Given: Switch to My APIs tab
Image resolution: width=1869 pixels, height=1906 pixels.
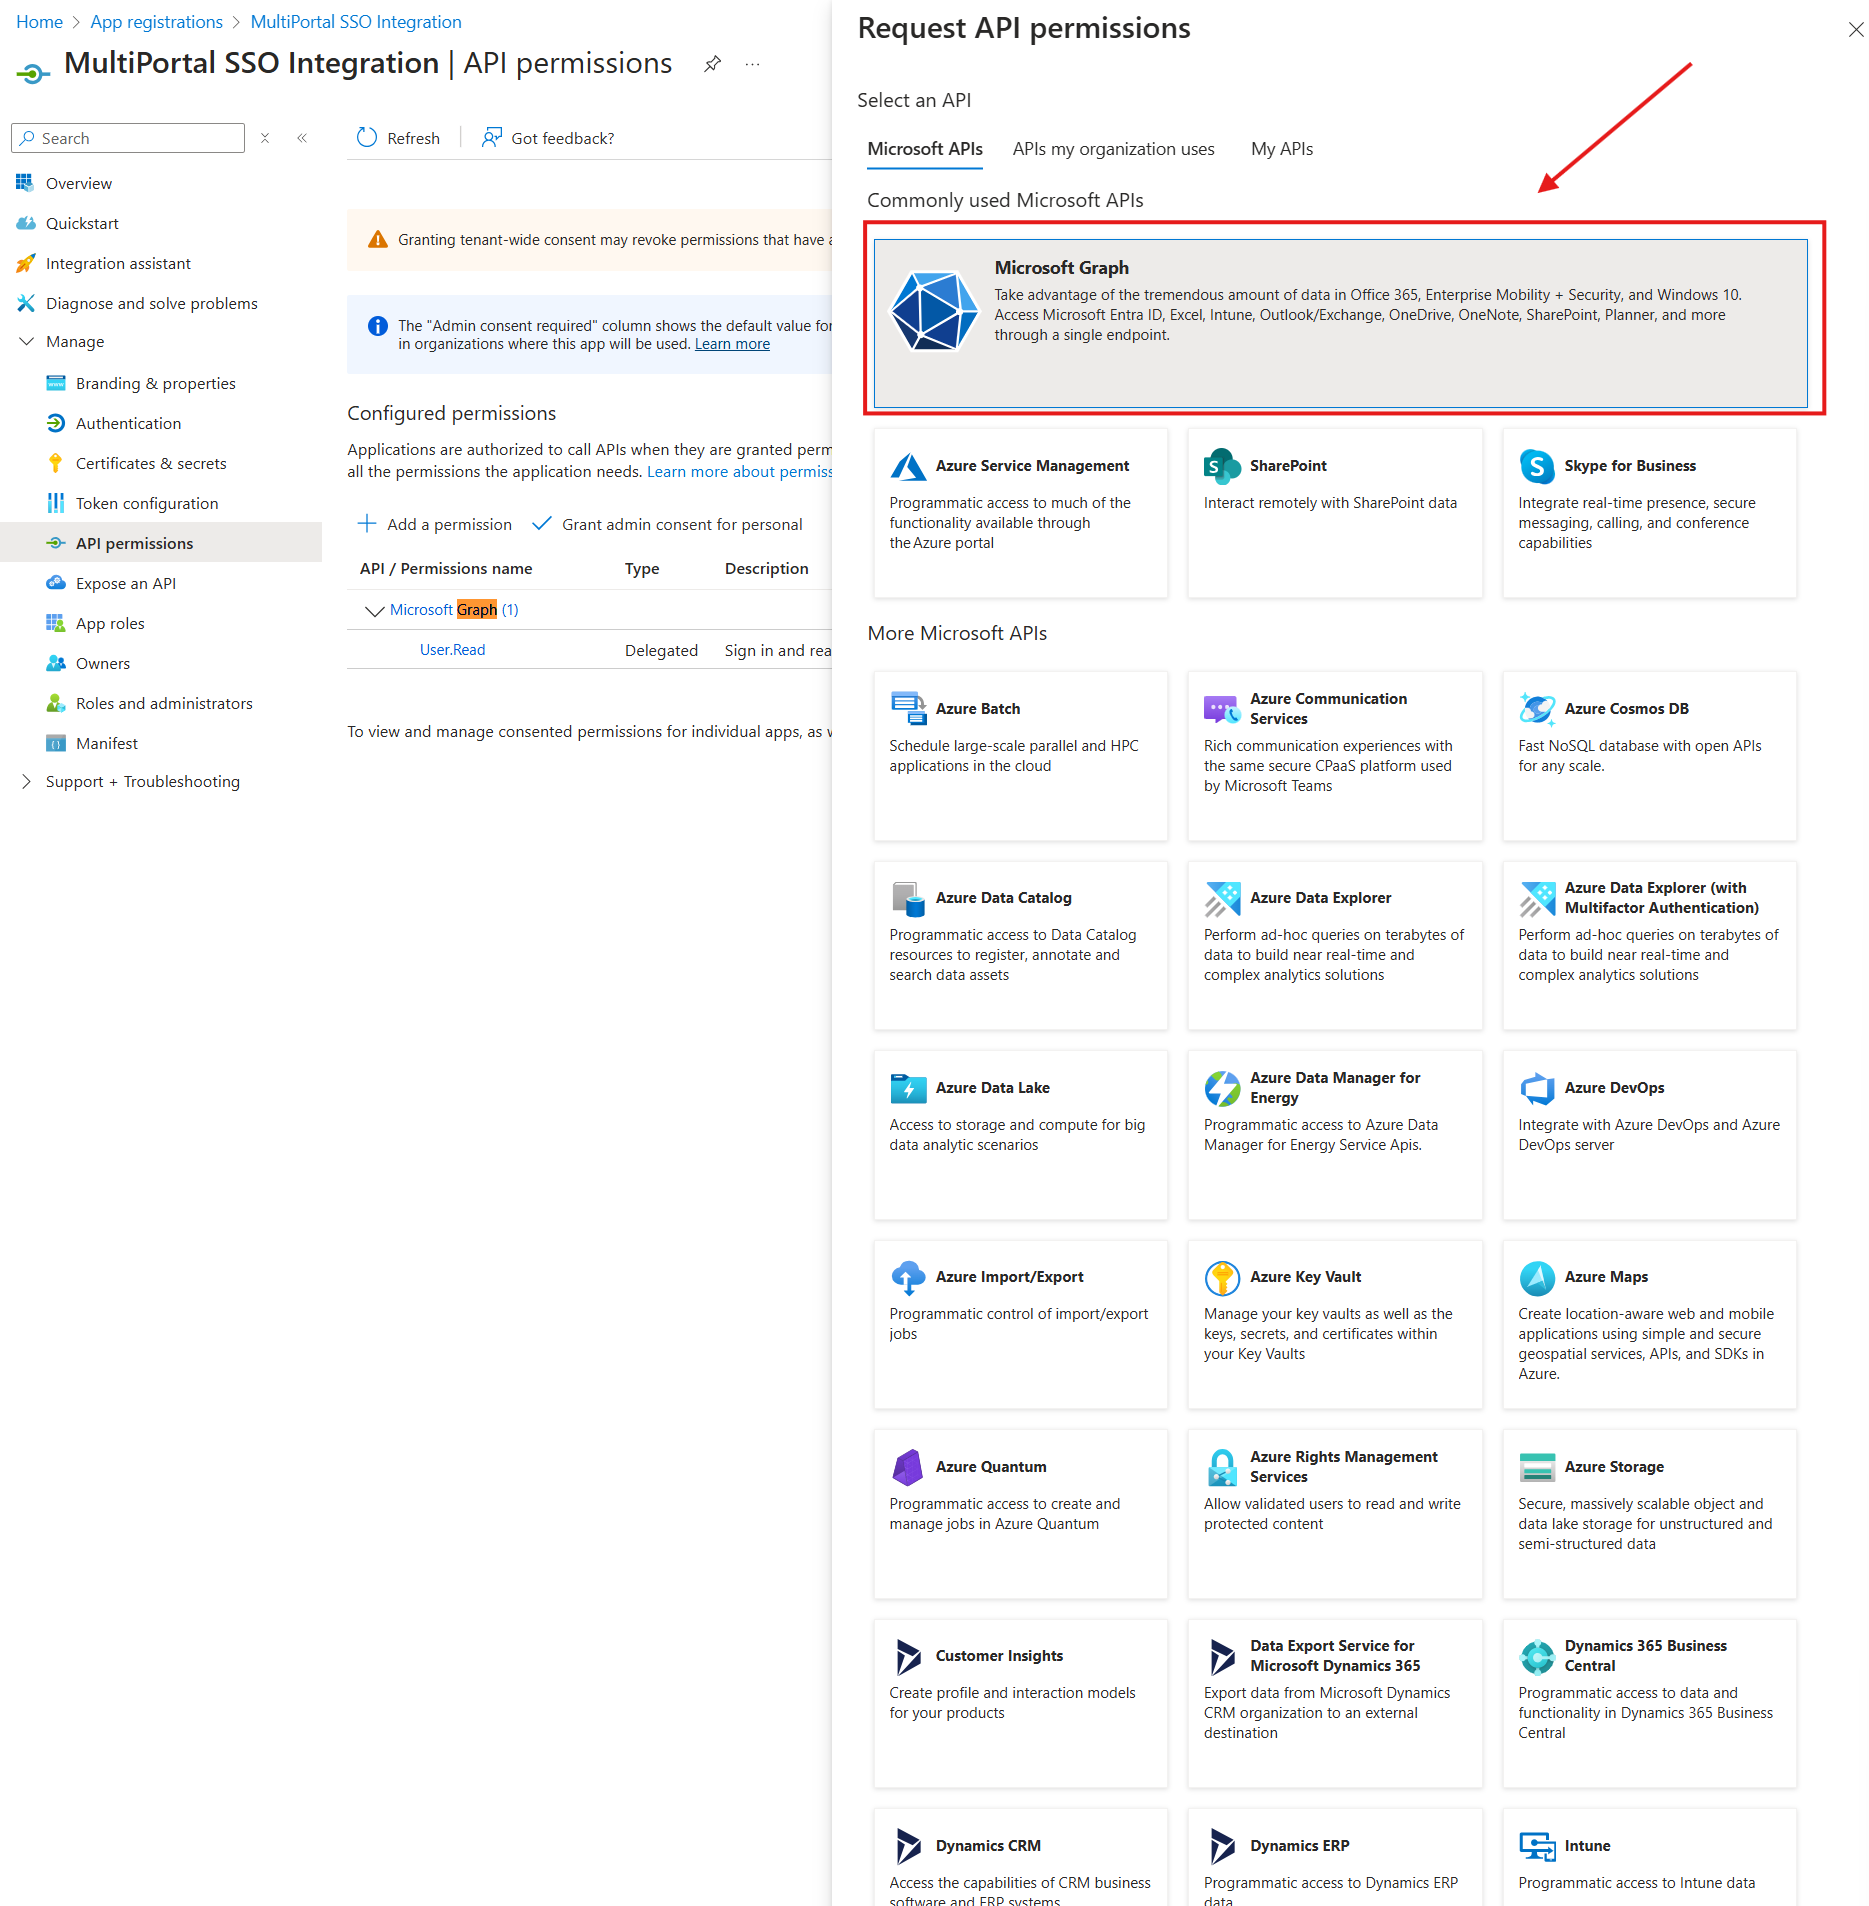Looking at the screenshot, I should pyautogui.click(x=1282, y=149).
